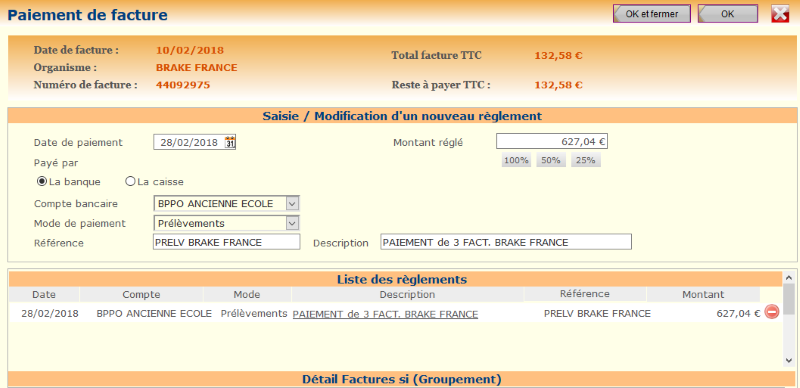
Task: Click PRELV BRAKE FRANCE reference cell
Action: 597,313
